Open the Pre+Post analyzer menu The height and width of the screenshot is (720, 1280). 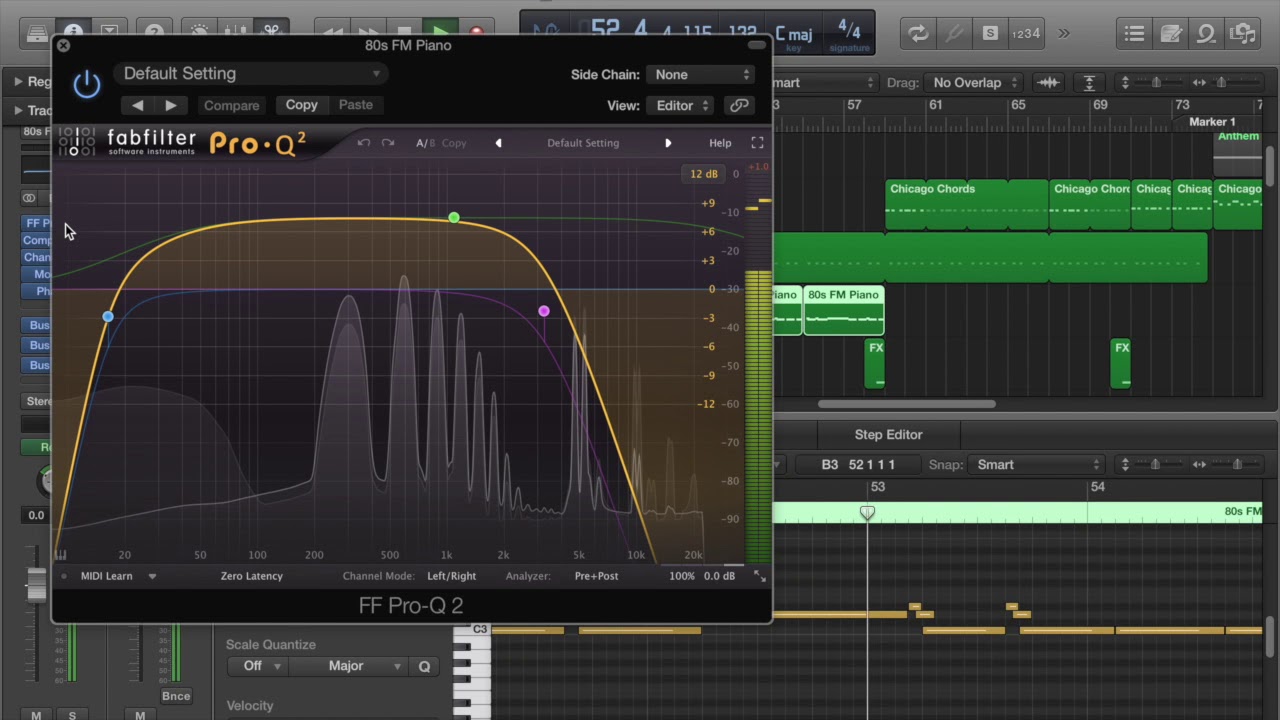click(x=596, y=576)
